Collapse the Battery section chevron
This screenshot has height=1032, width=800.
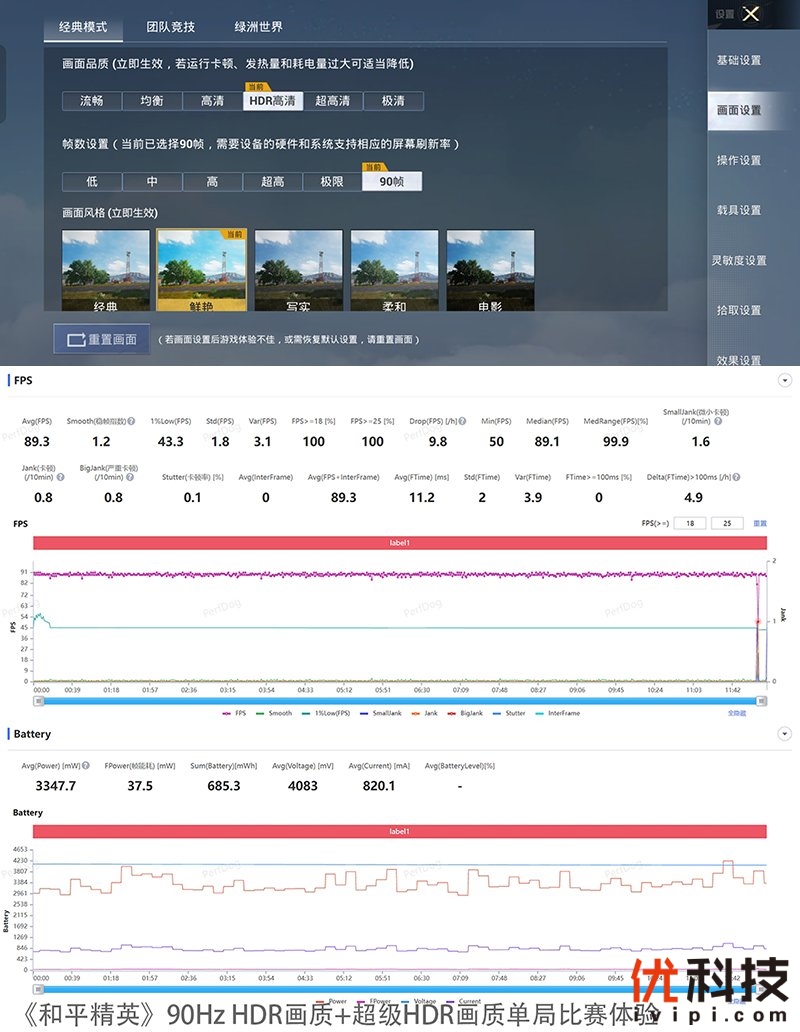784,734
